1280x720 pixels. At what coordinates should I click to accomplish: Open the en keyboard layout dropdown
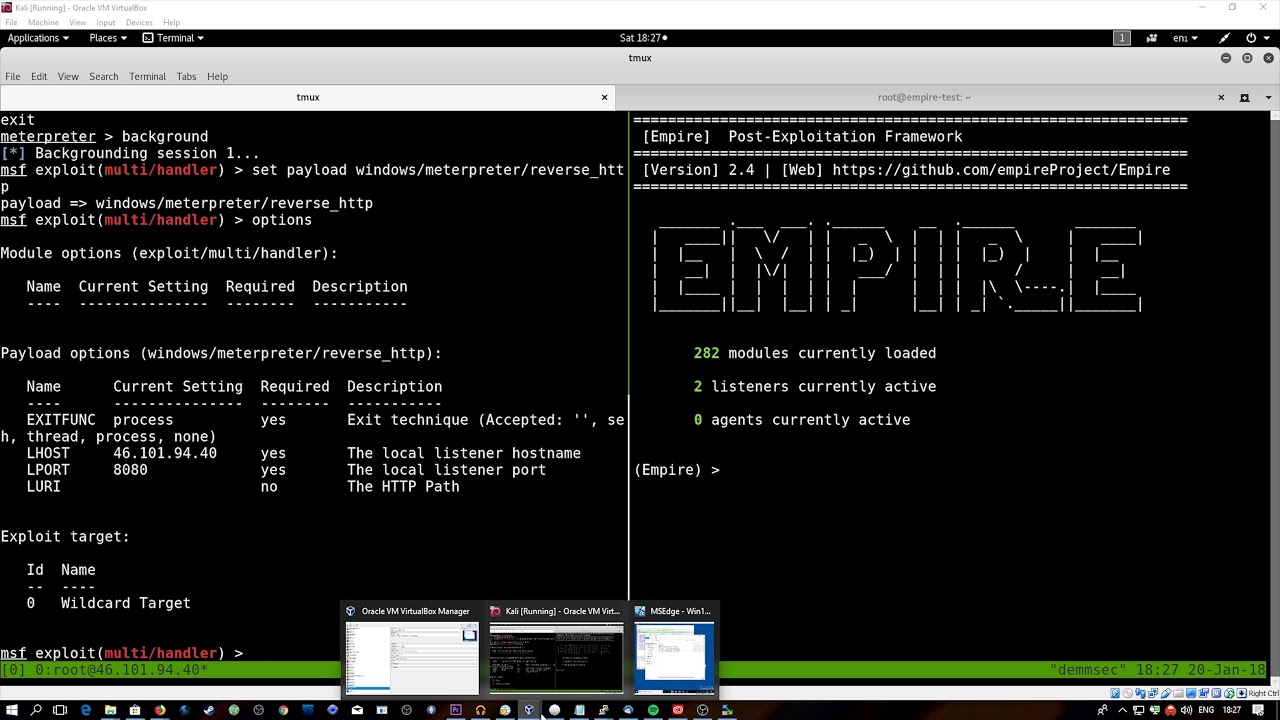pos(1186,38)
